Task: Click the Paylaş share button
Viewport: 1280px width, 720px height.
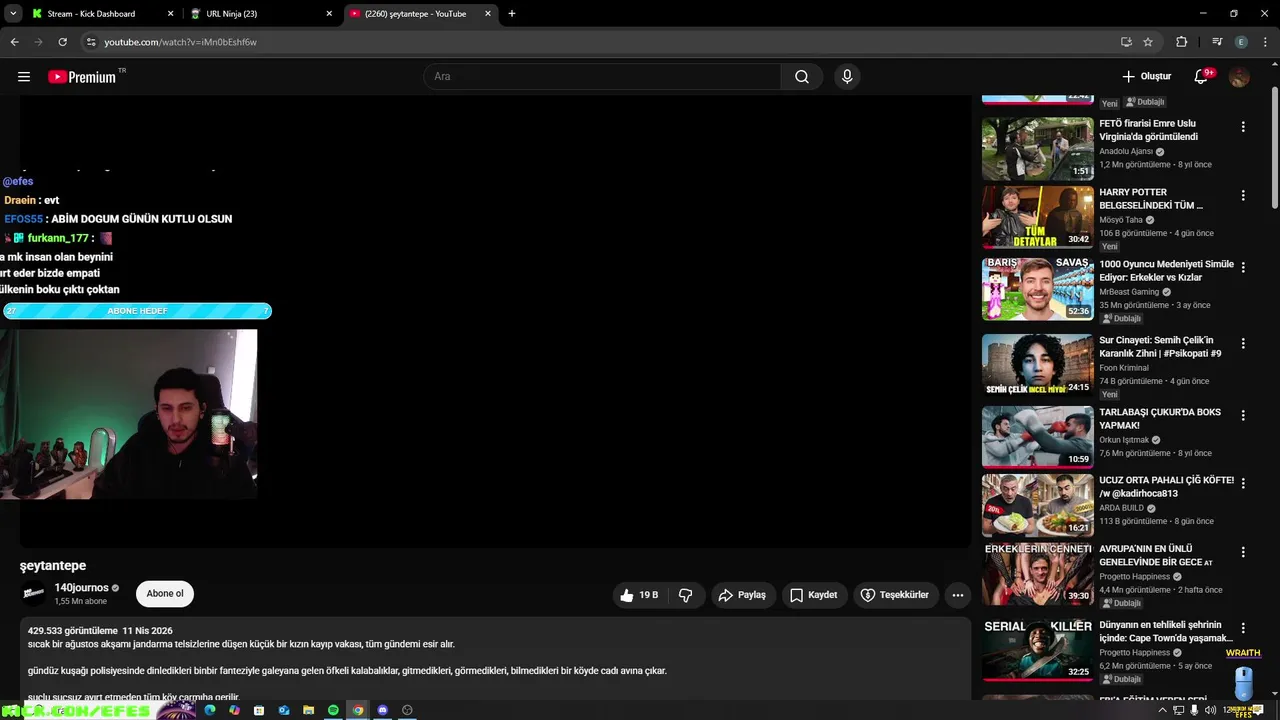Action: pyautogui.click(x=742, y=595)
